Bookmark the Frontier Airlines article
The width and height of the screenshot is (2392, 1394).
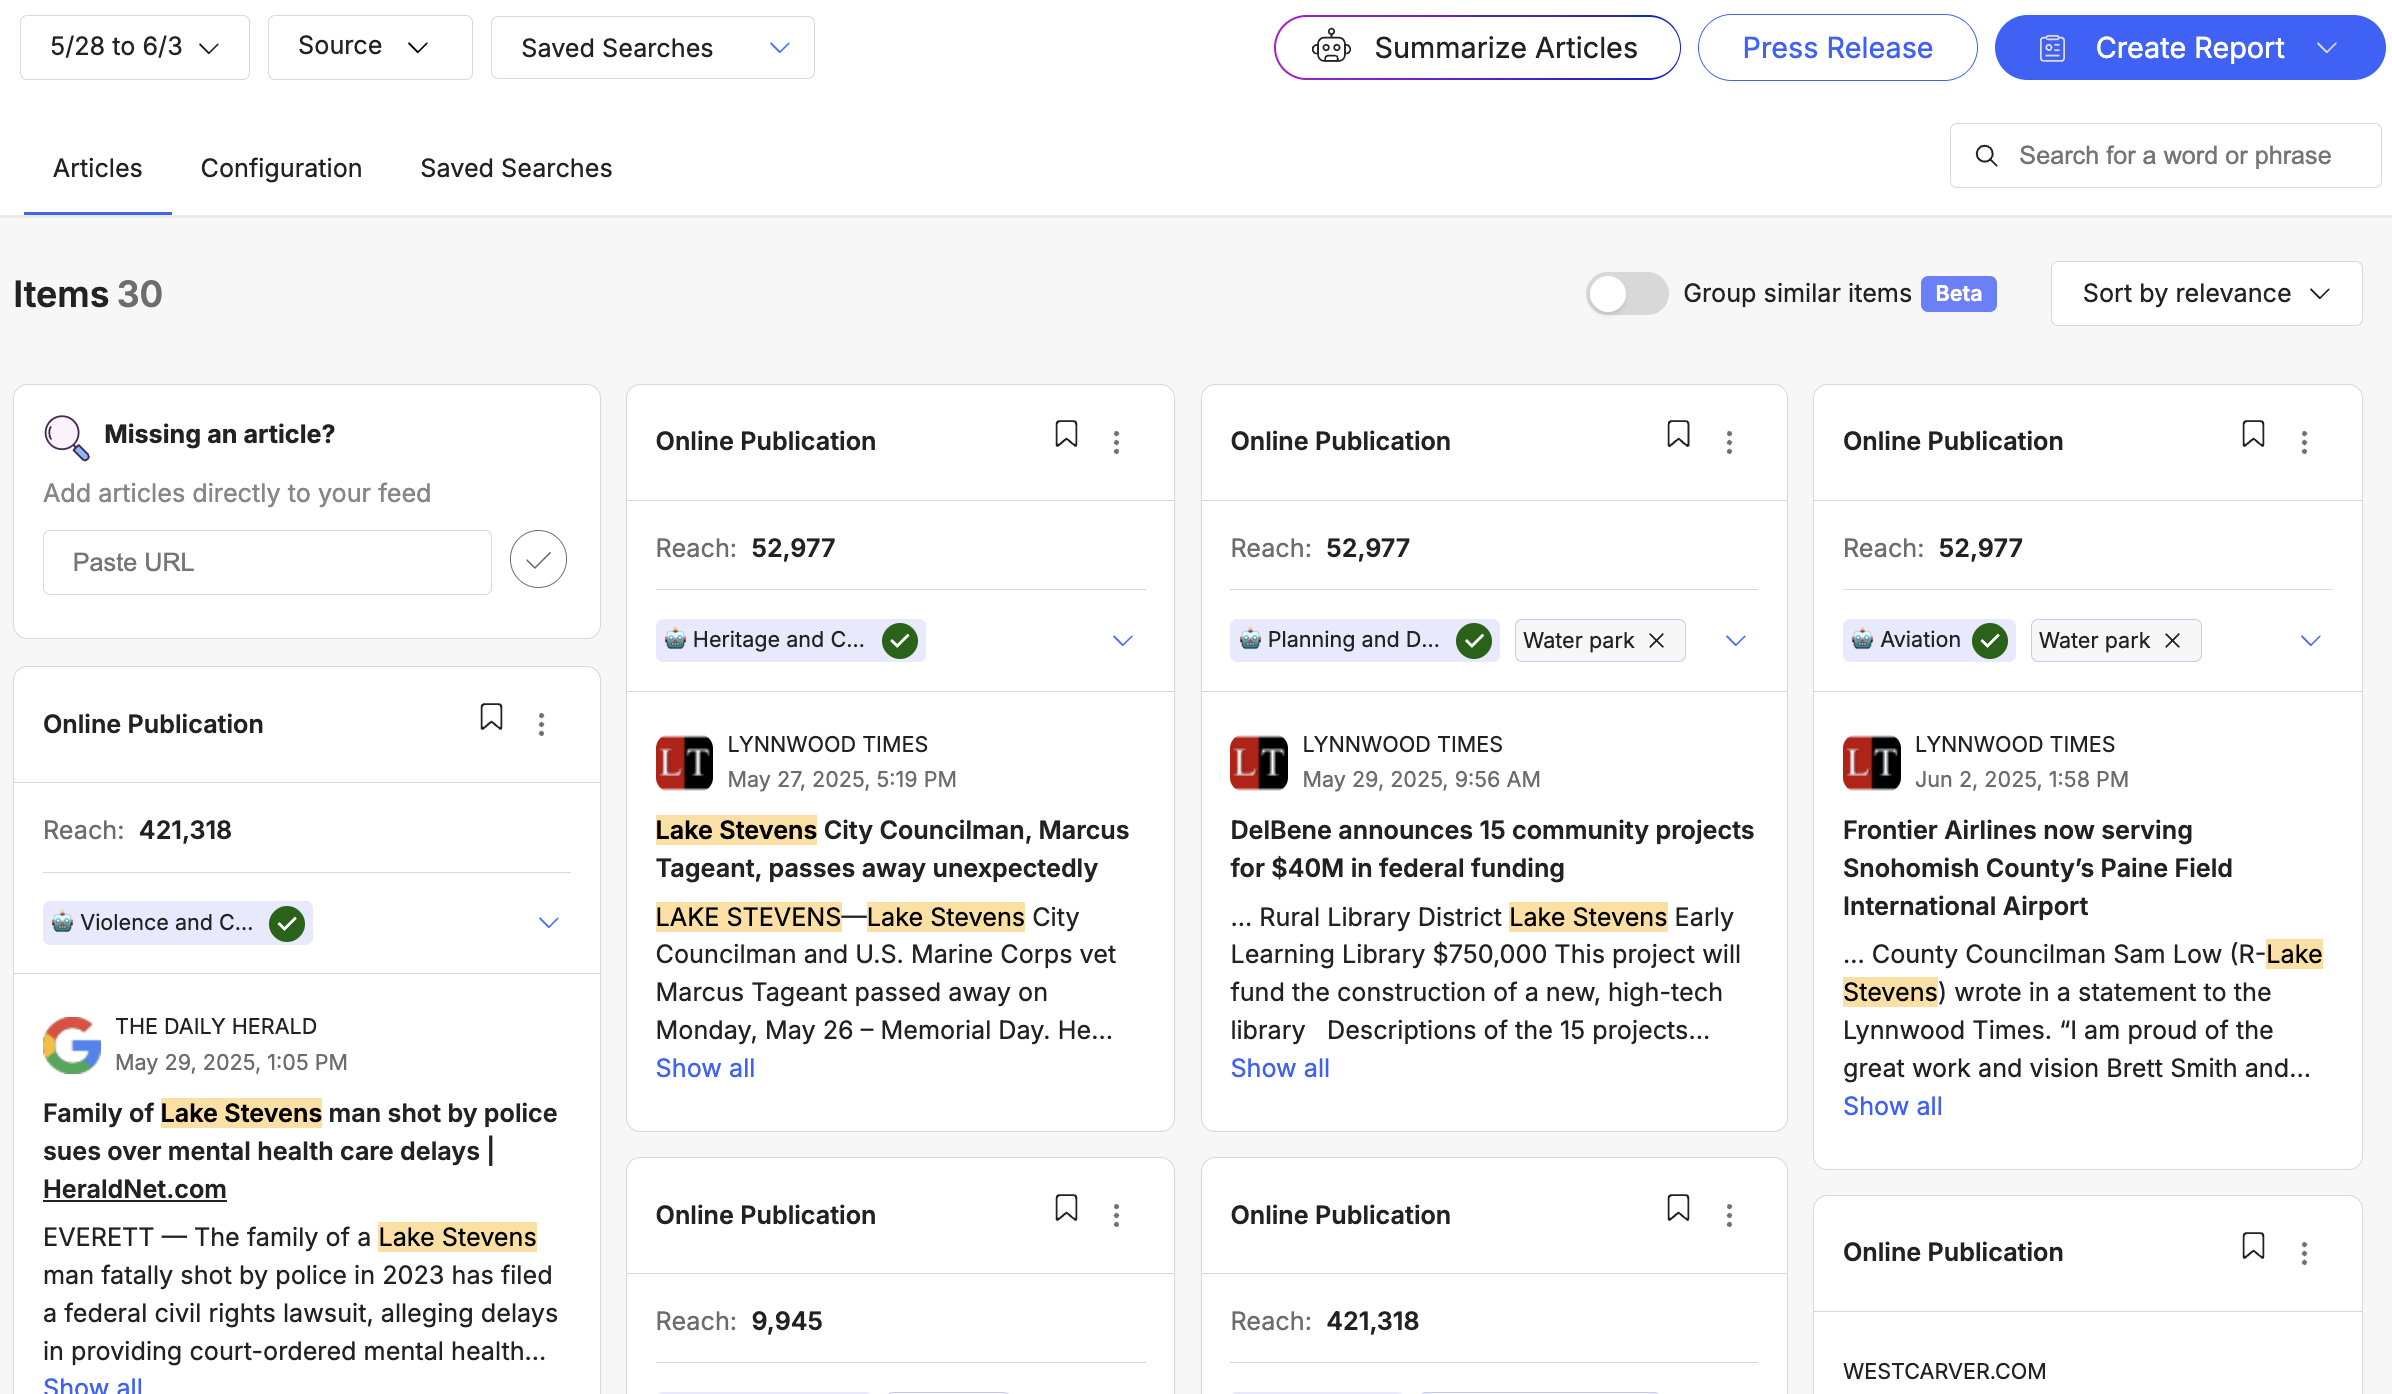tap(2253, 435)
